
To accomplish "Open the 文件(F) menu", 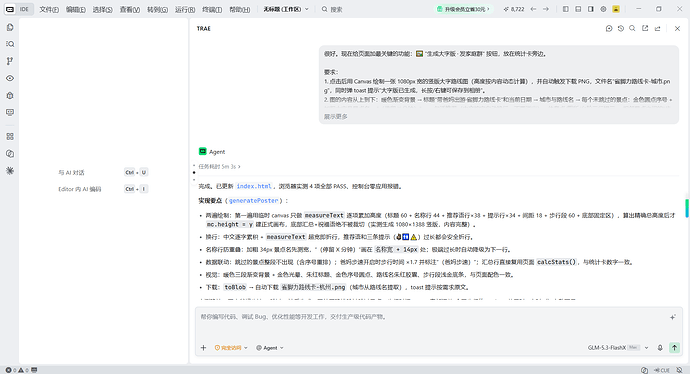I will [49, 9].
